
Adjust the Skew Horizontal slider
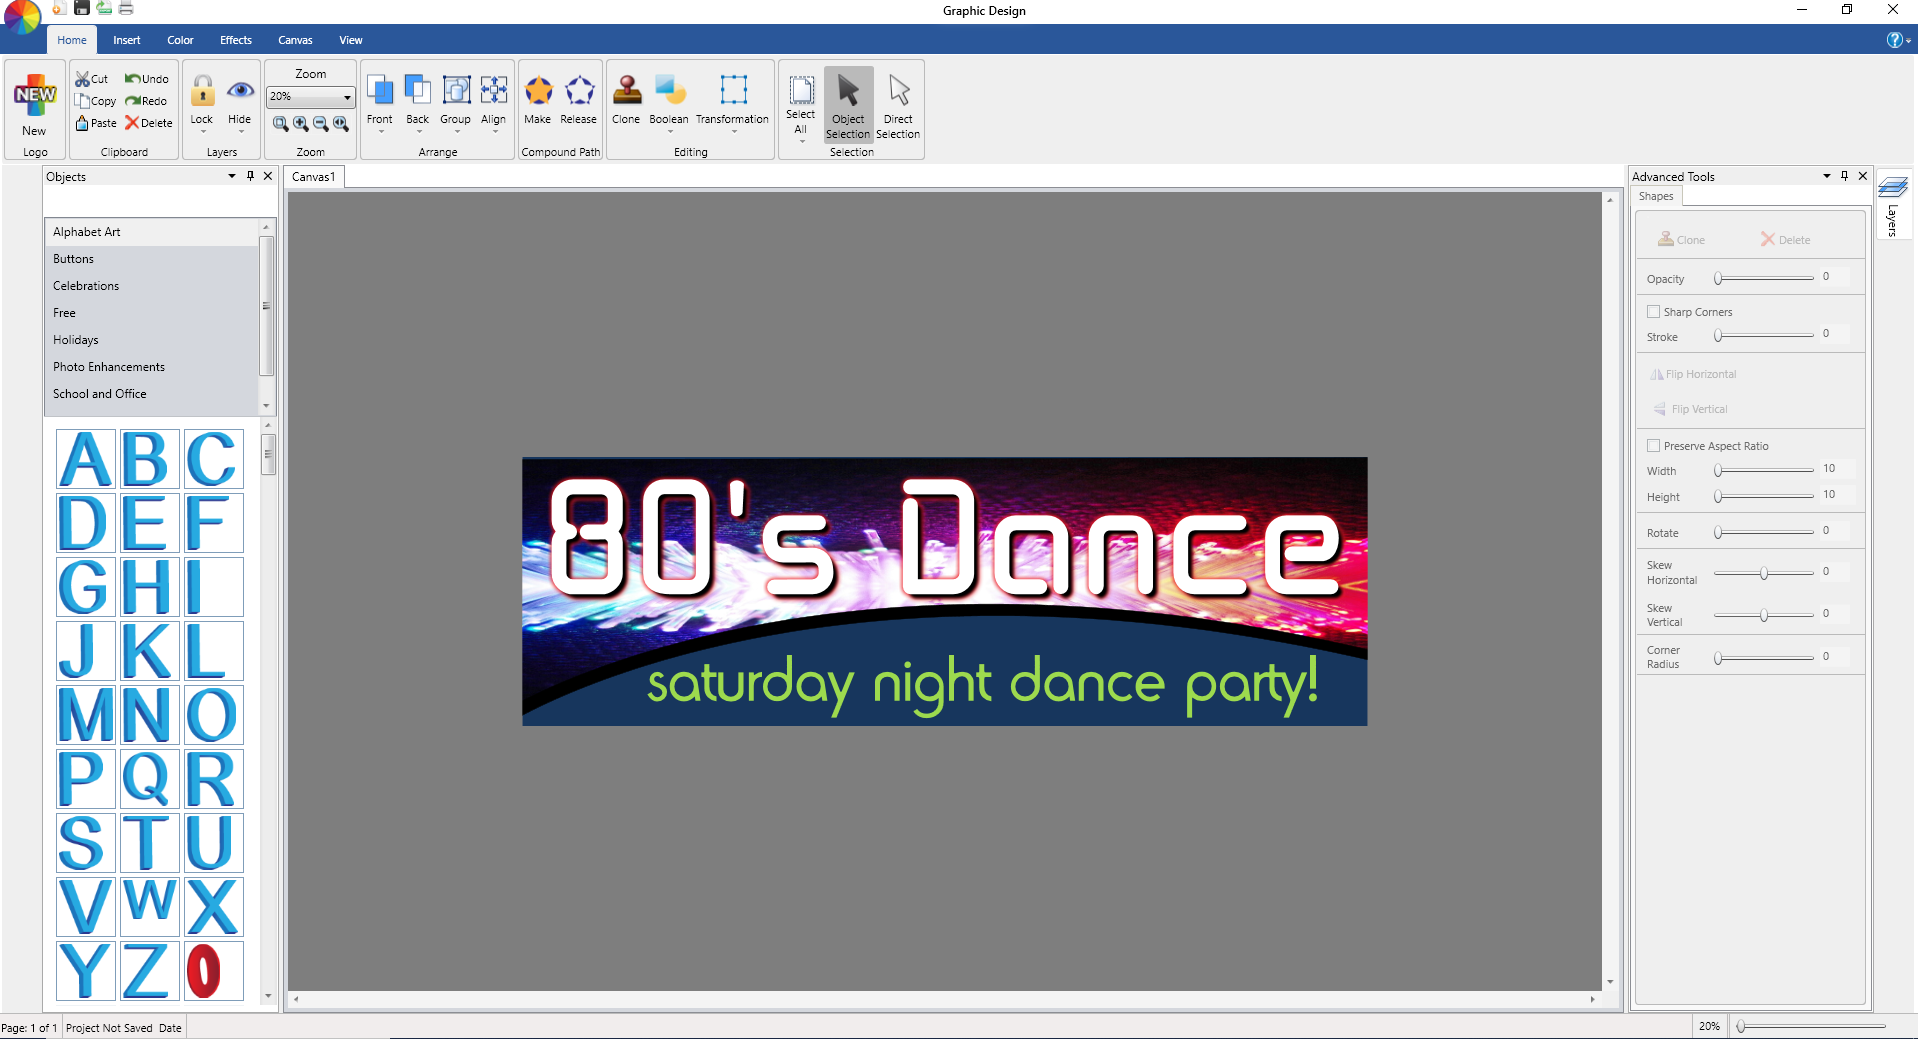(1764, 573)
